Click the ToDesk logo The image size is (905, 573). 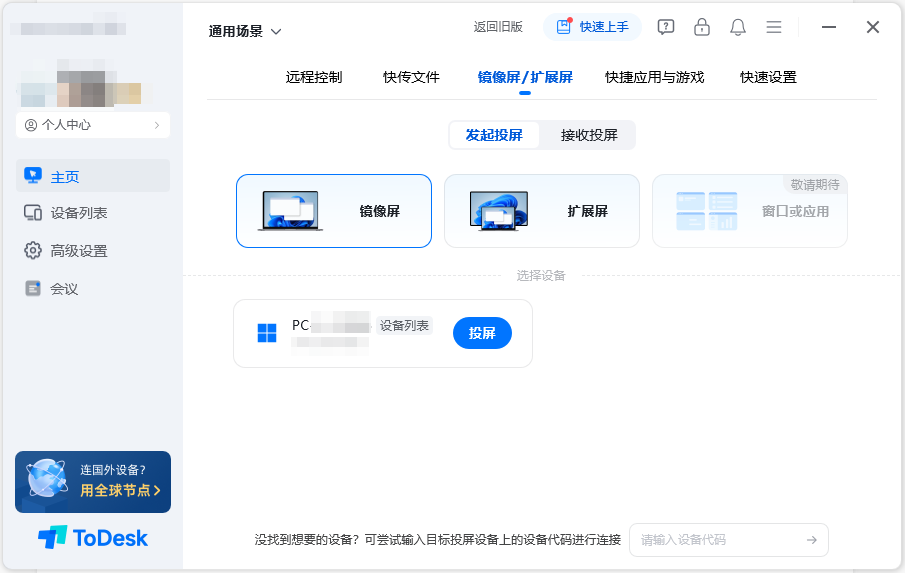[x=93, y=538]
